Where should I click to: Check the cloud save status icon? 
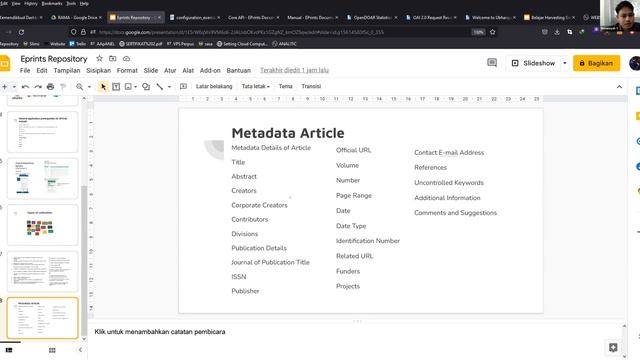pyautogui.click(x=127, y=59)
